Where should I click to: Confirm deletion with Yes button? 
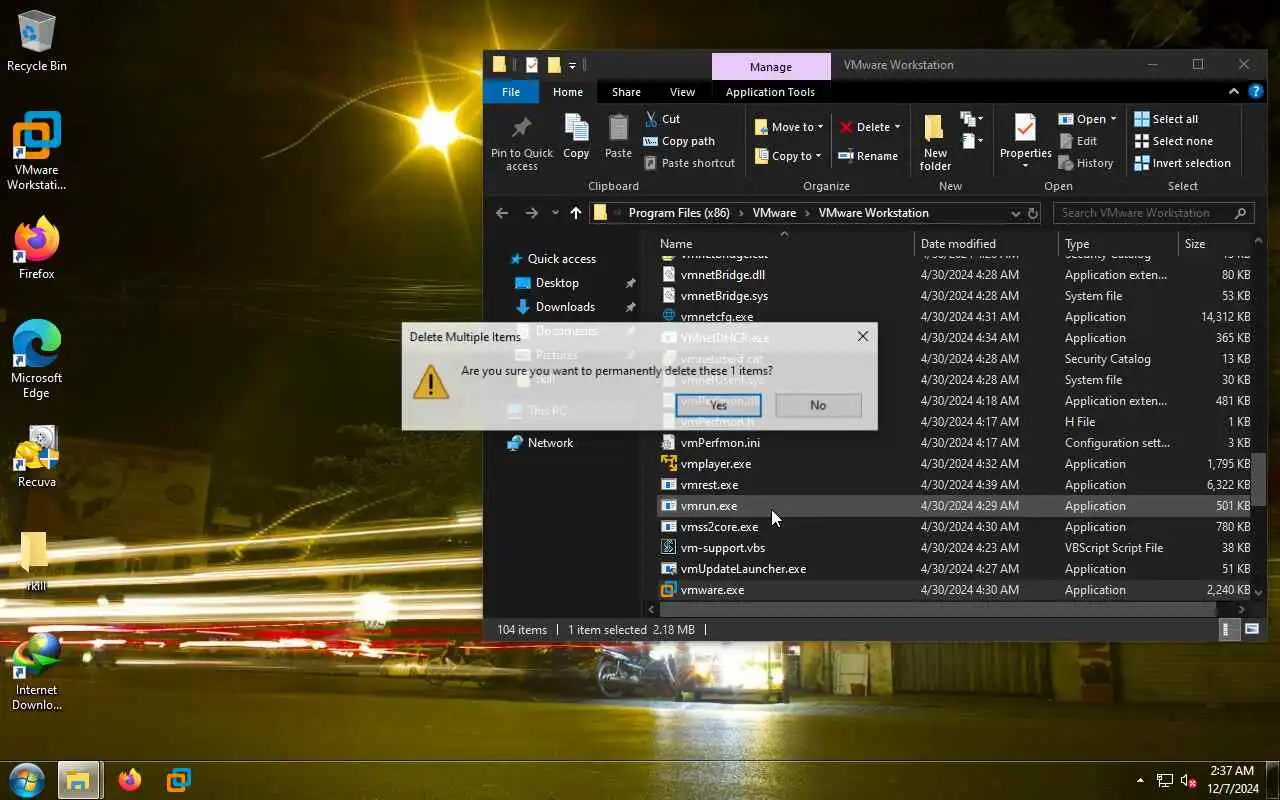pos(718,405)
